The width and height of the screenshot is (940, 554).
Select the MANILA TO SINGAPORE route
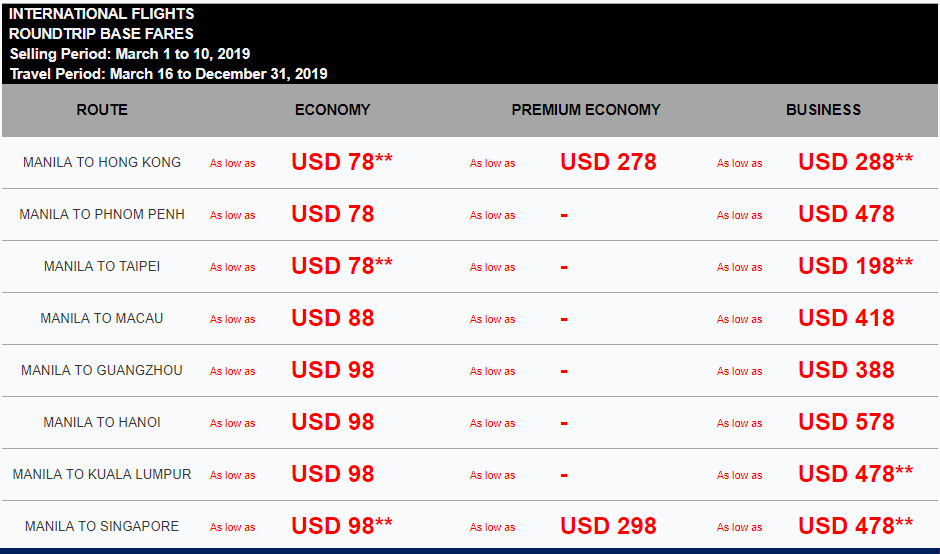pyautogui.click(x=102, y=526)
